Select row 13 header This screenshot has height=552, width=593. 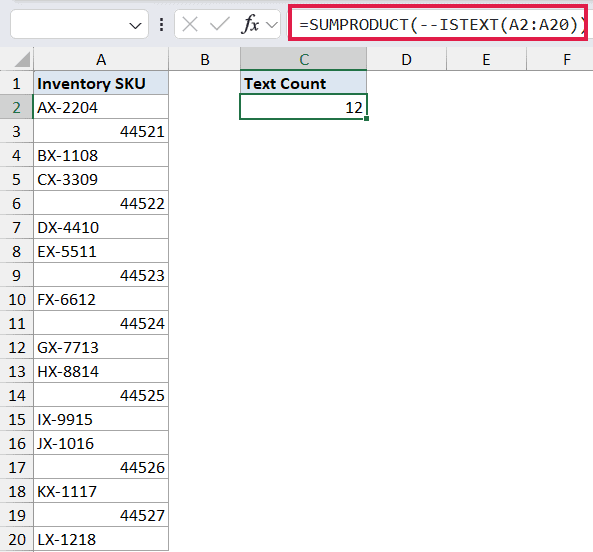(x=16, y=372)
